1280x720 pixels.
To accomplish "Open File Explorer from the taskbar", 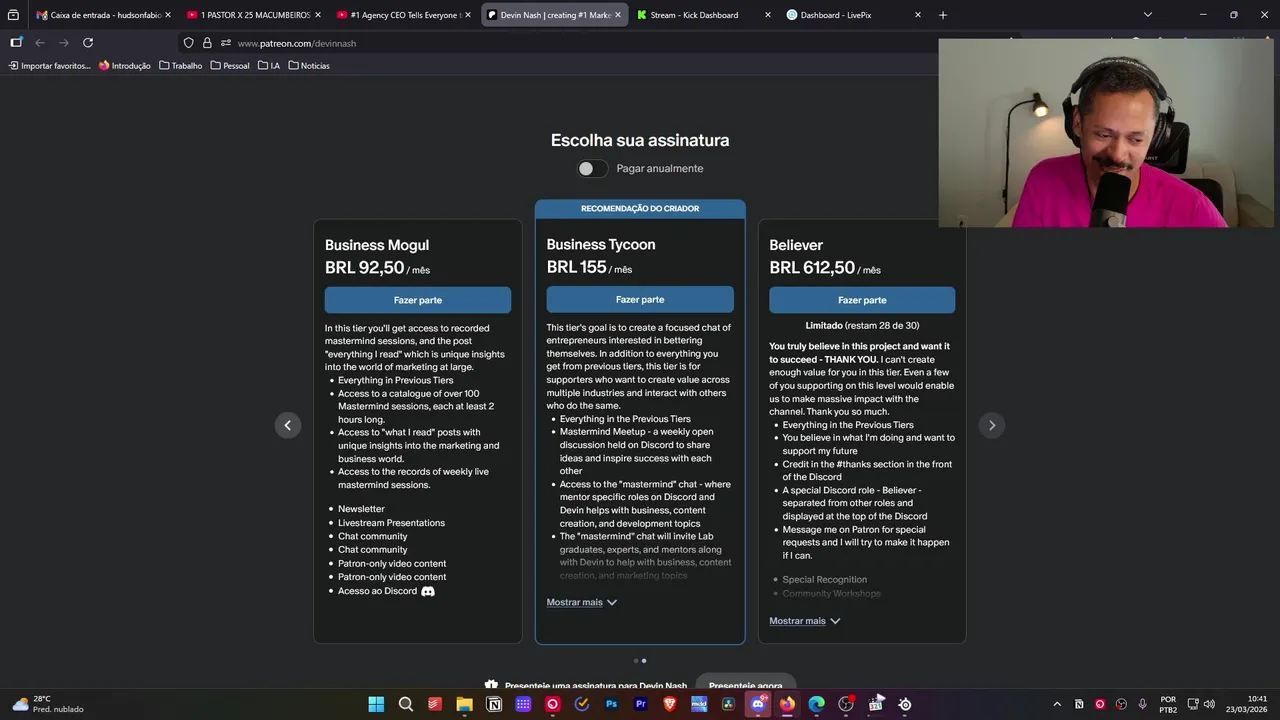I will pyautogui.click(x=464, y=704).
